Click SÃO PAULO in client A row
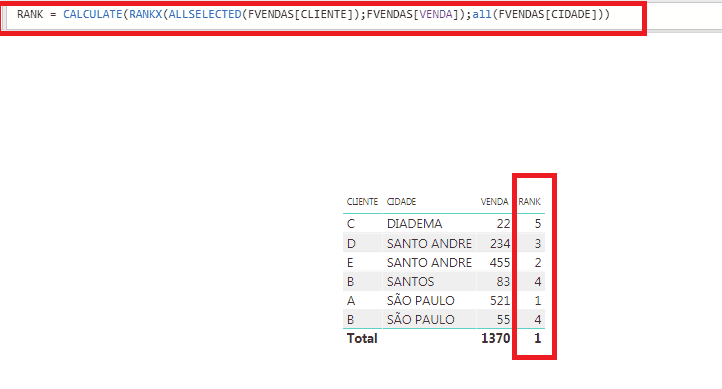Screen dimensions: 722x389 420,301
